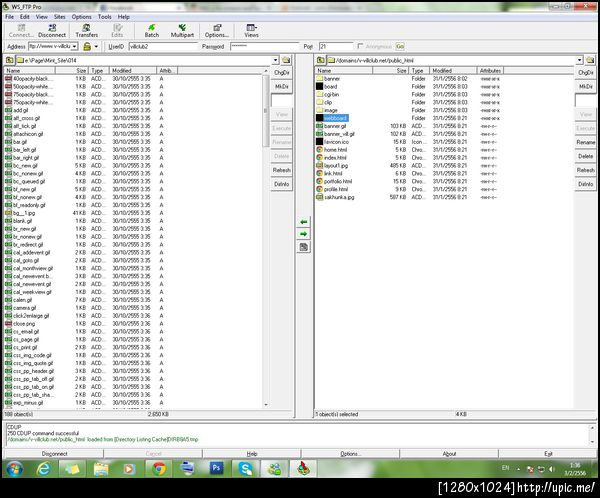Click local pane Refresh button

[x=282, y=170]
